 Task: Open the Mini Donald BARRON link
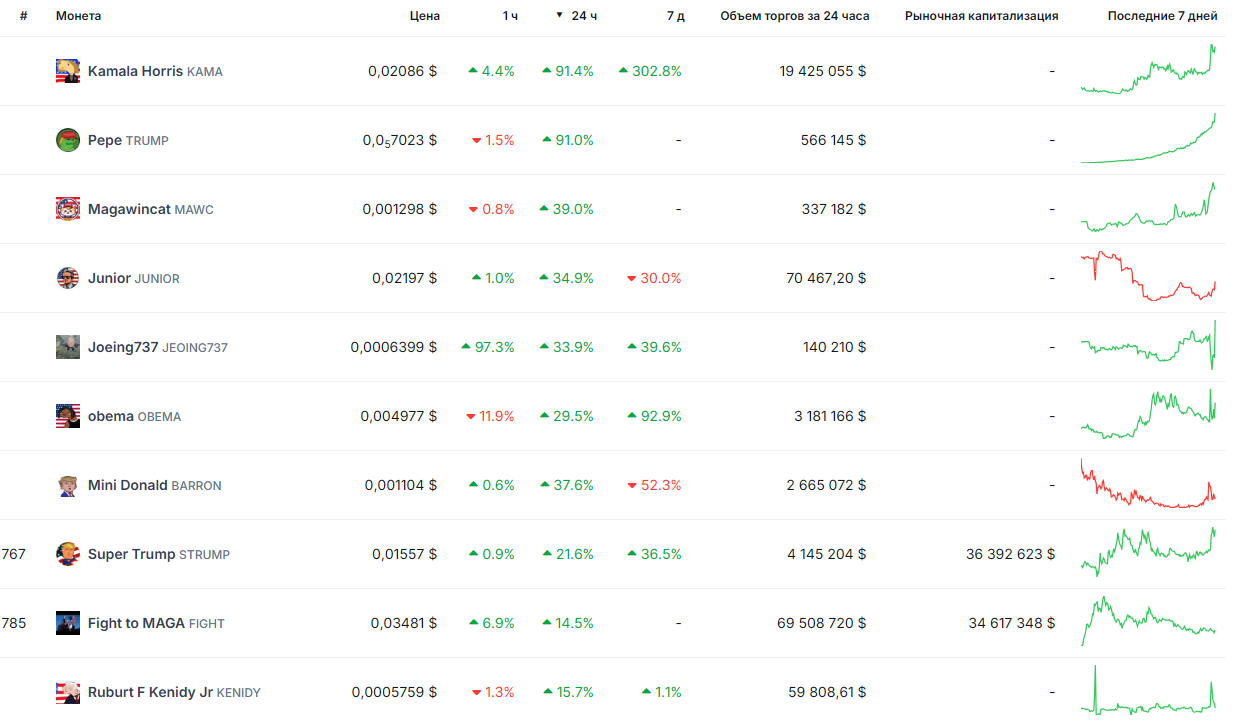[155, 485]
